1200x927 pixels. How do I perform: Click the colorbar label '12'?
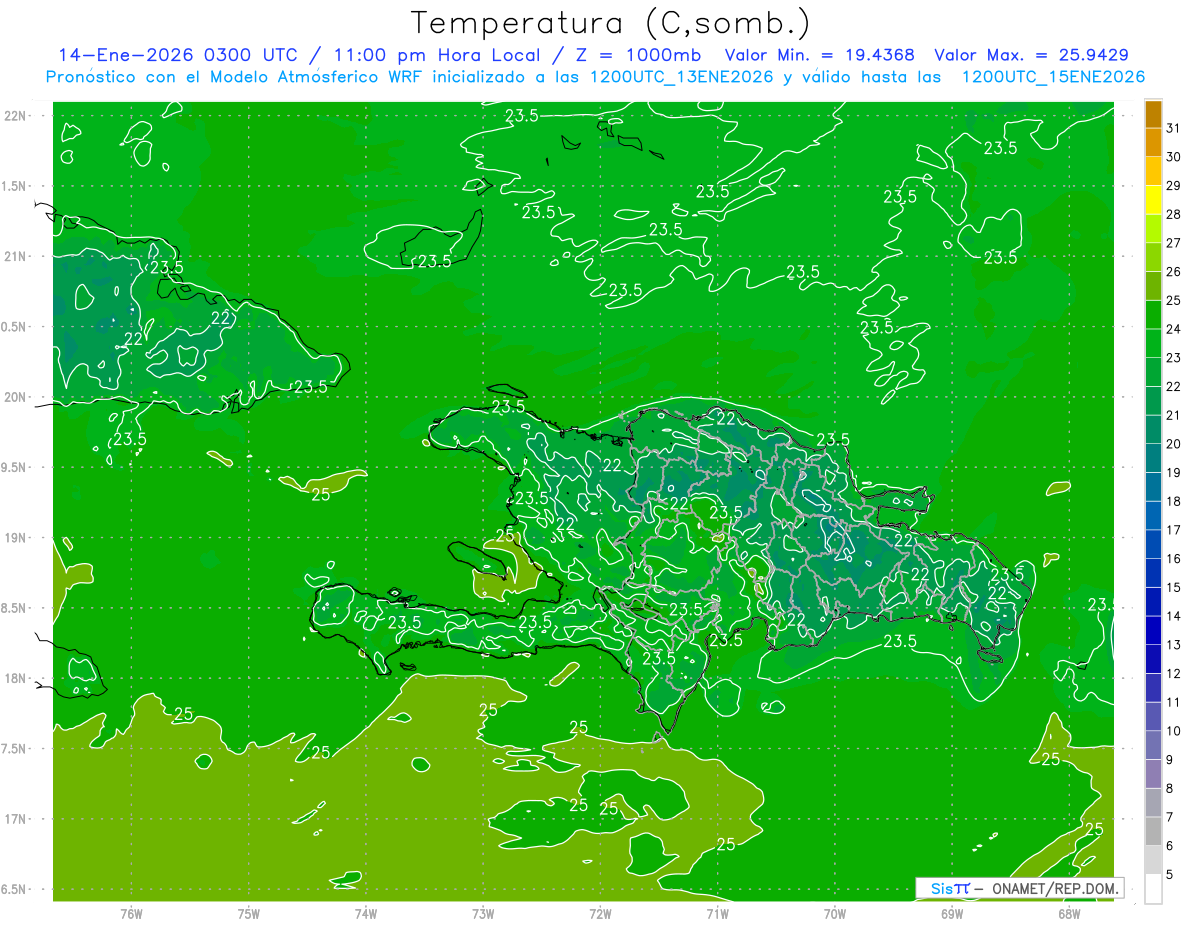1173,673
